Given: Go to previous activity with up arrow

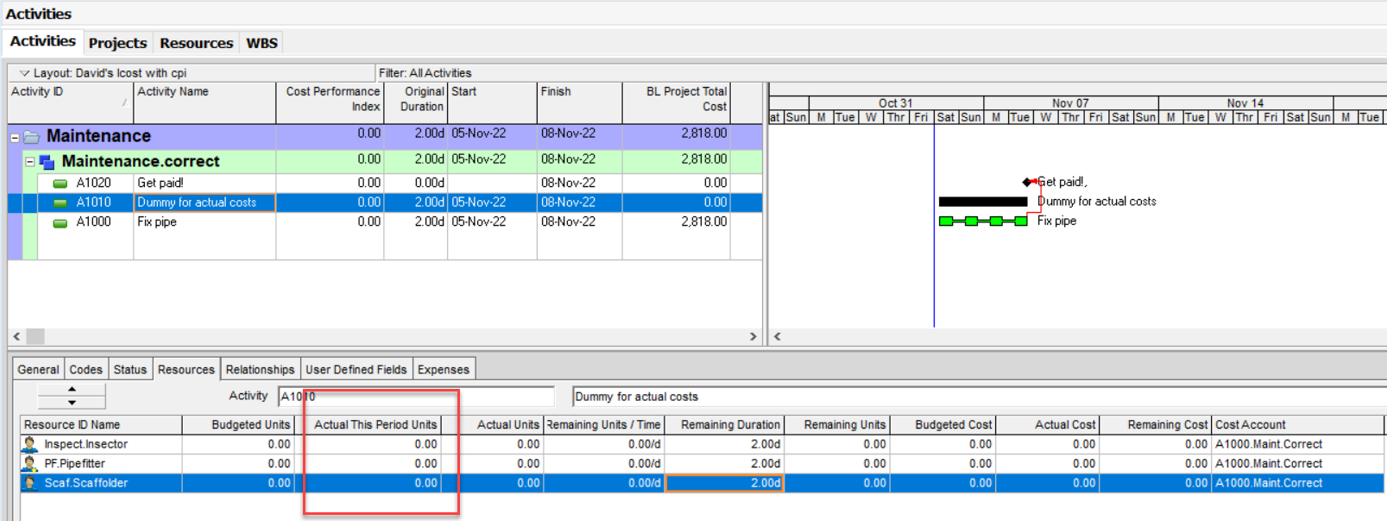Looking at the screenshot, I should 72,389.
